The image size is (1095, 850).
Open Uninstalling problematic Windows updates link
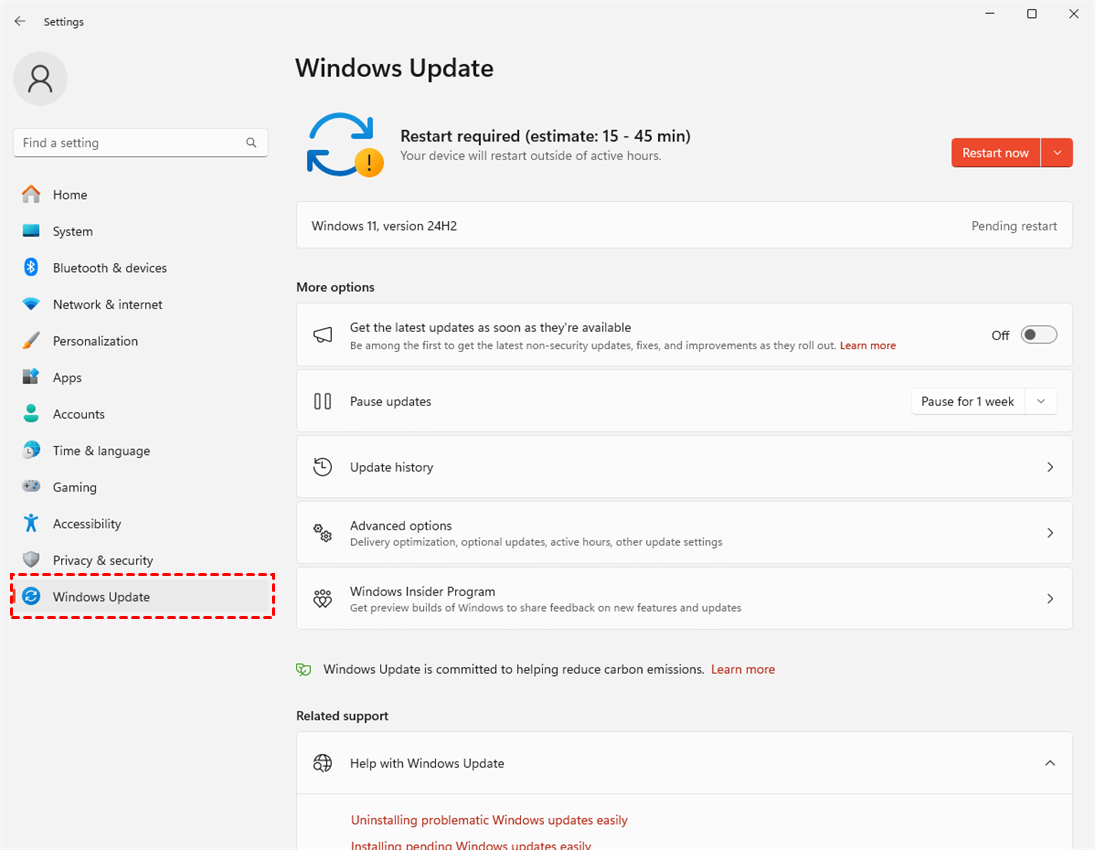point(489,820)
